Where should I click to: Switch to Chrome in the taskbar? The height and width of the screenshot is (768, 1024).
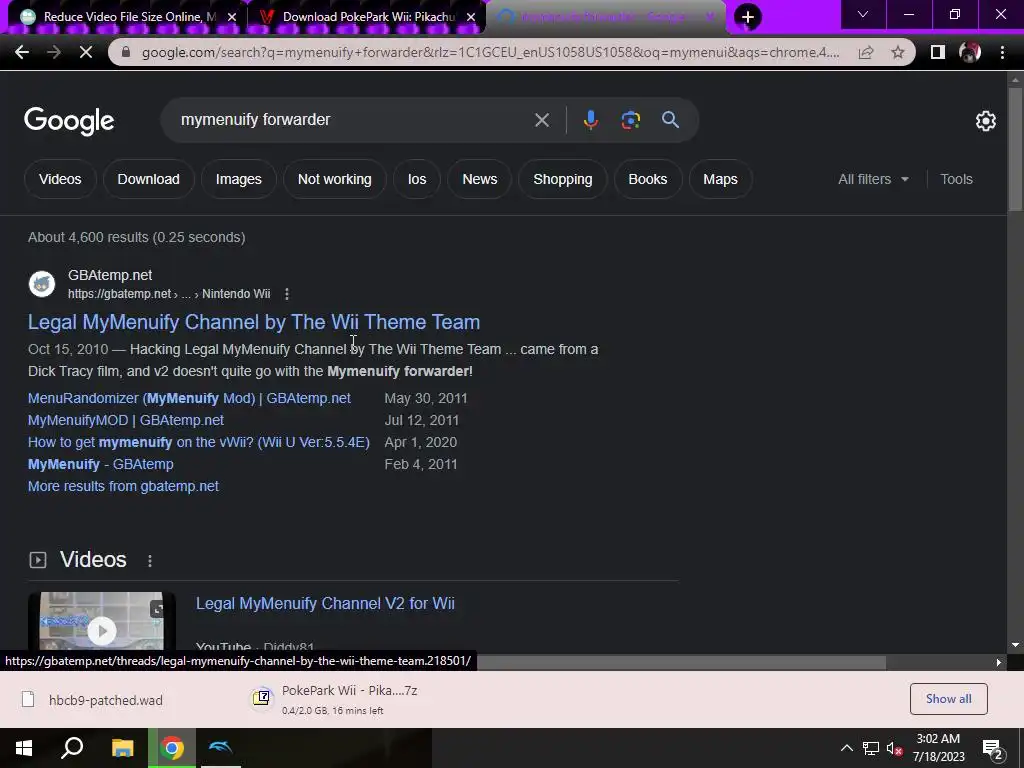click(172, 748)
